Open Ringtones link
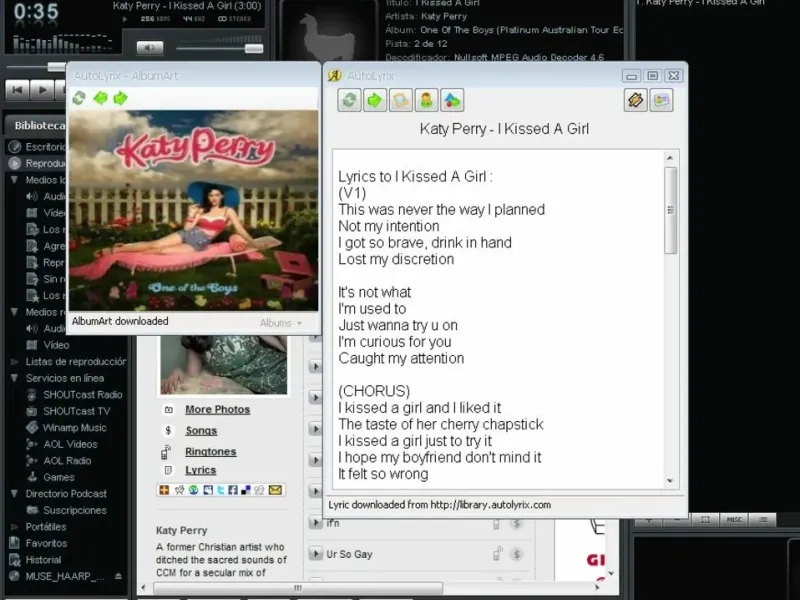 (211, 452)
